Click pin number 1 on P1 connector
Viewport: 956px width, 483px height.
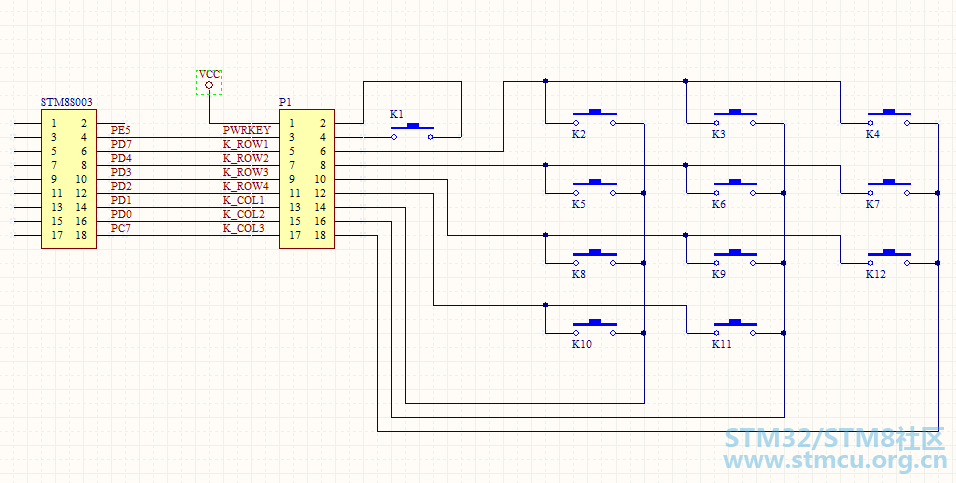click(x=292, y=123)
